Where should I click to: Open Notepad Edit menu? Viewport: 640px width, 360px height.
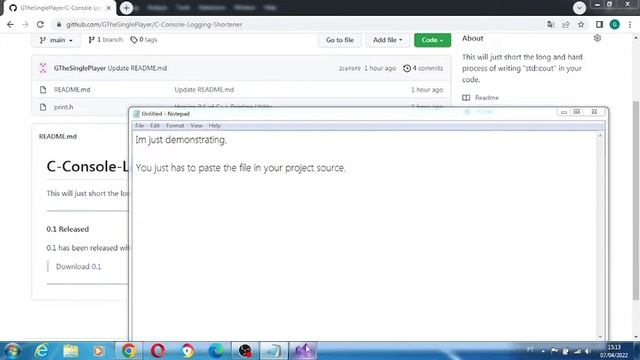155,126
